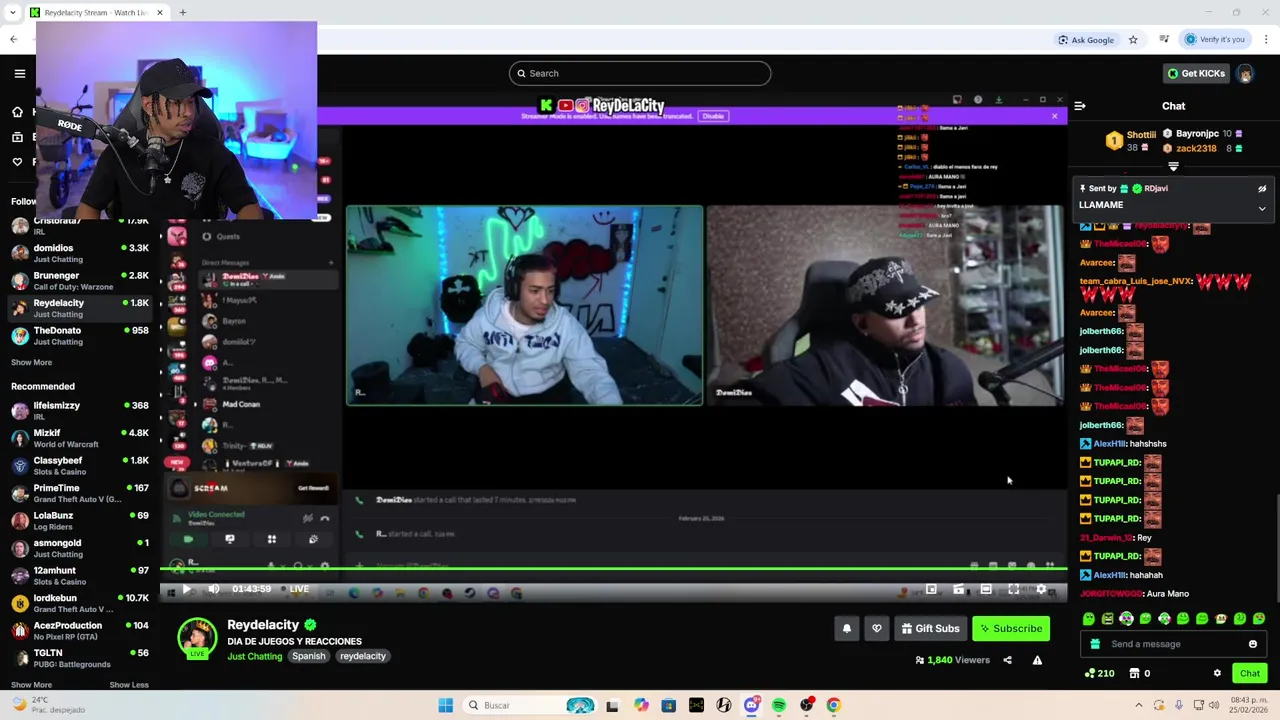Open asmongold recommended channel
The image size is (1280, 720).
tap(80, 548)
